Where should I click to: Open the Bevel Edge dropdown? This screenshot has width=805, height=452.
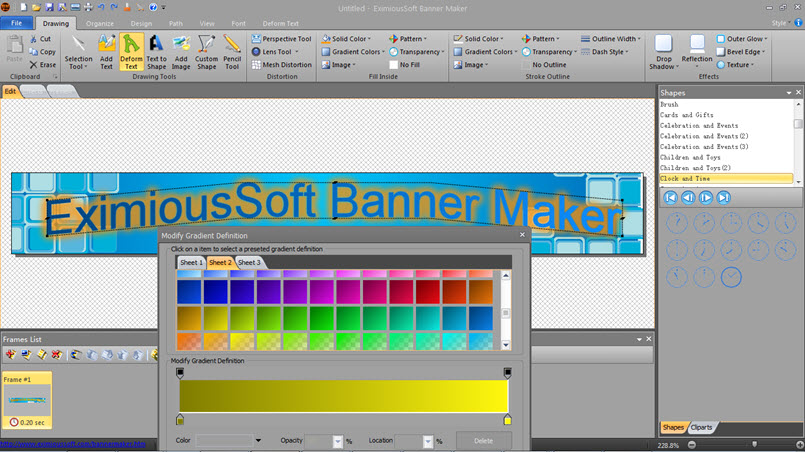click(x=740, y=52)
